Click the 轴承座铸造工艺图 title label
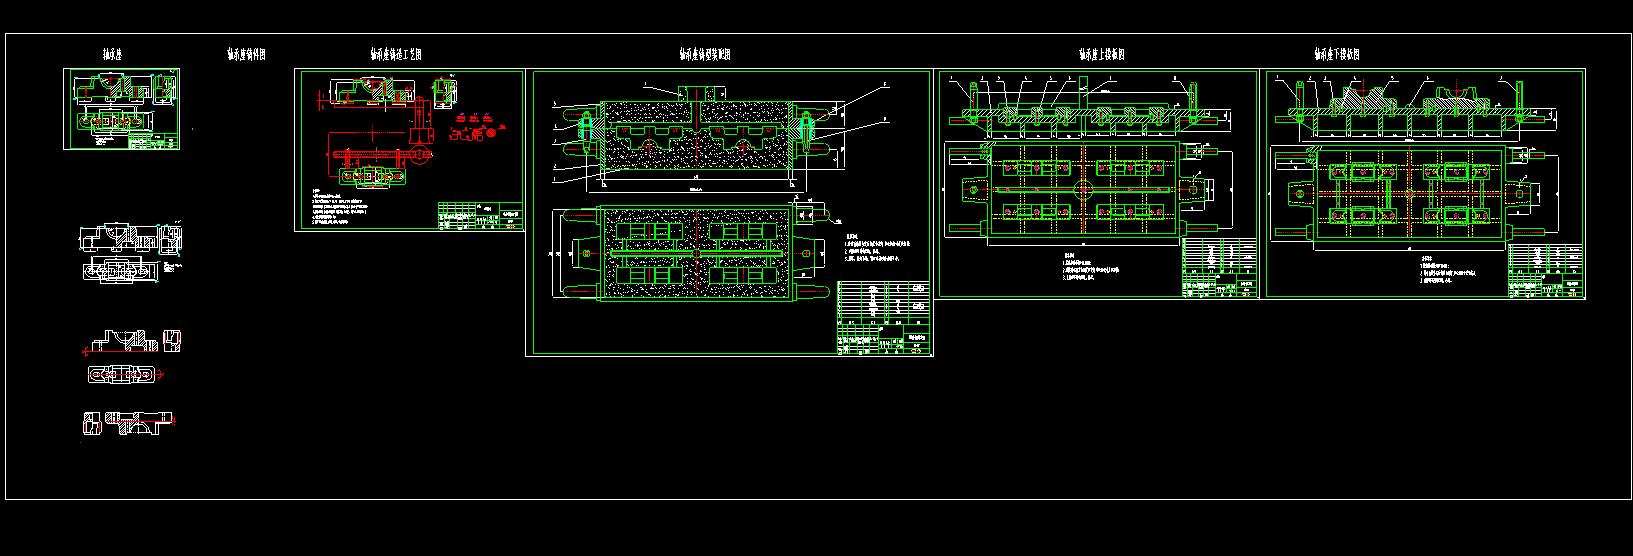 click(x=396, y=55)
